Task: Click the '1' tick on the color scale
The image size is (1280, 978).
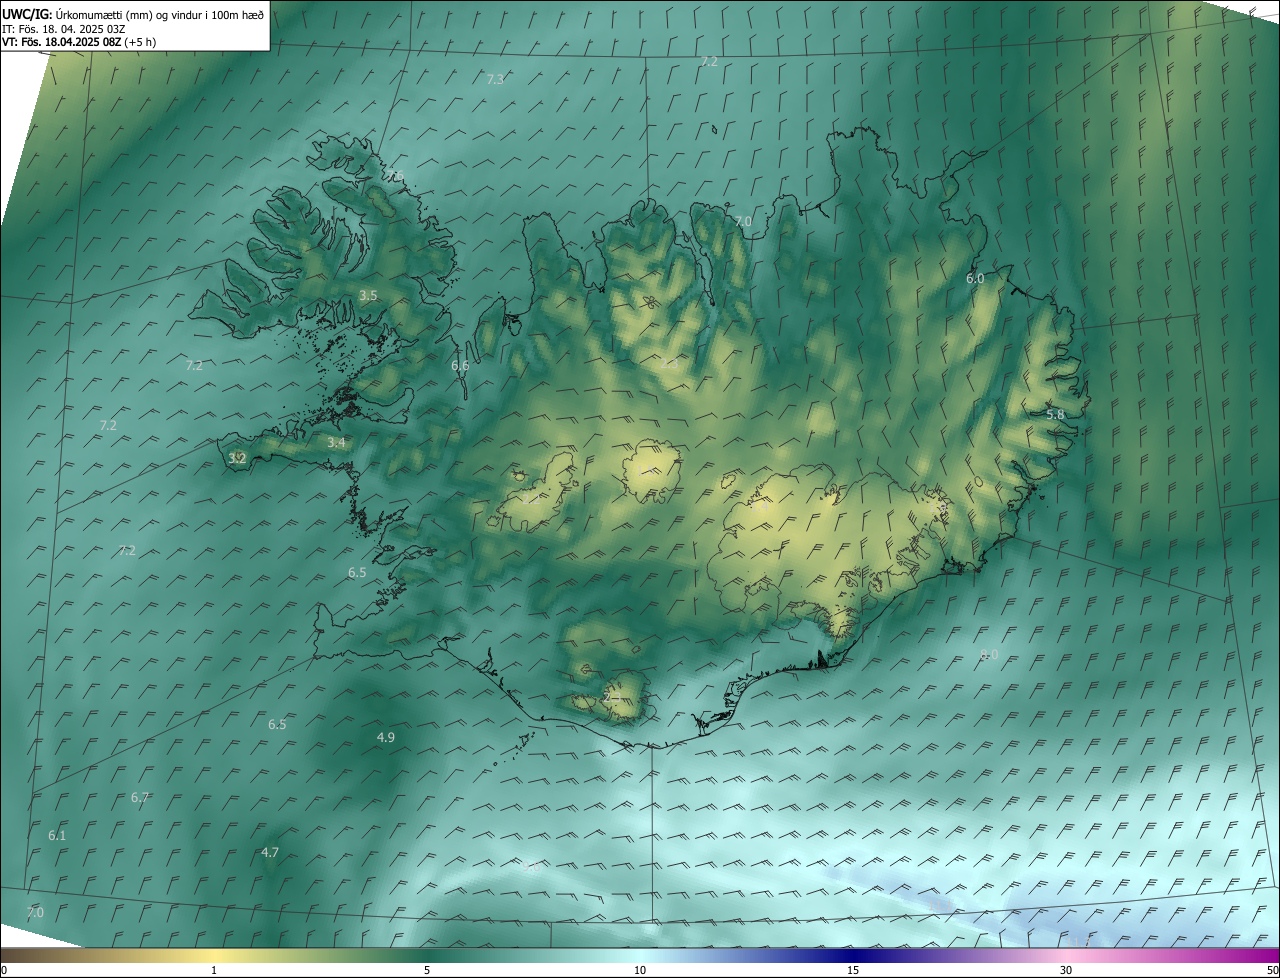Action: tap(214, 970)
